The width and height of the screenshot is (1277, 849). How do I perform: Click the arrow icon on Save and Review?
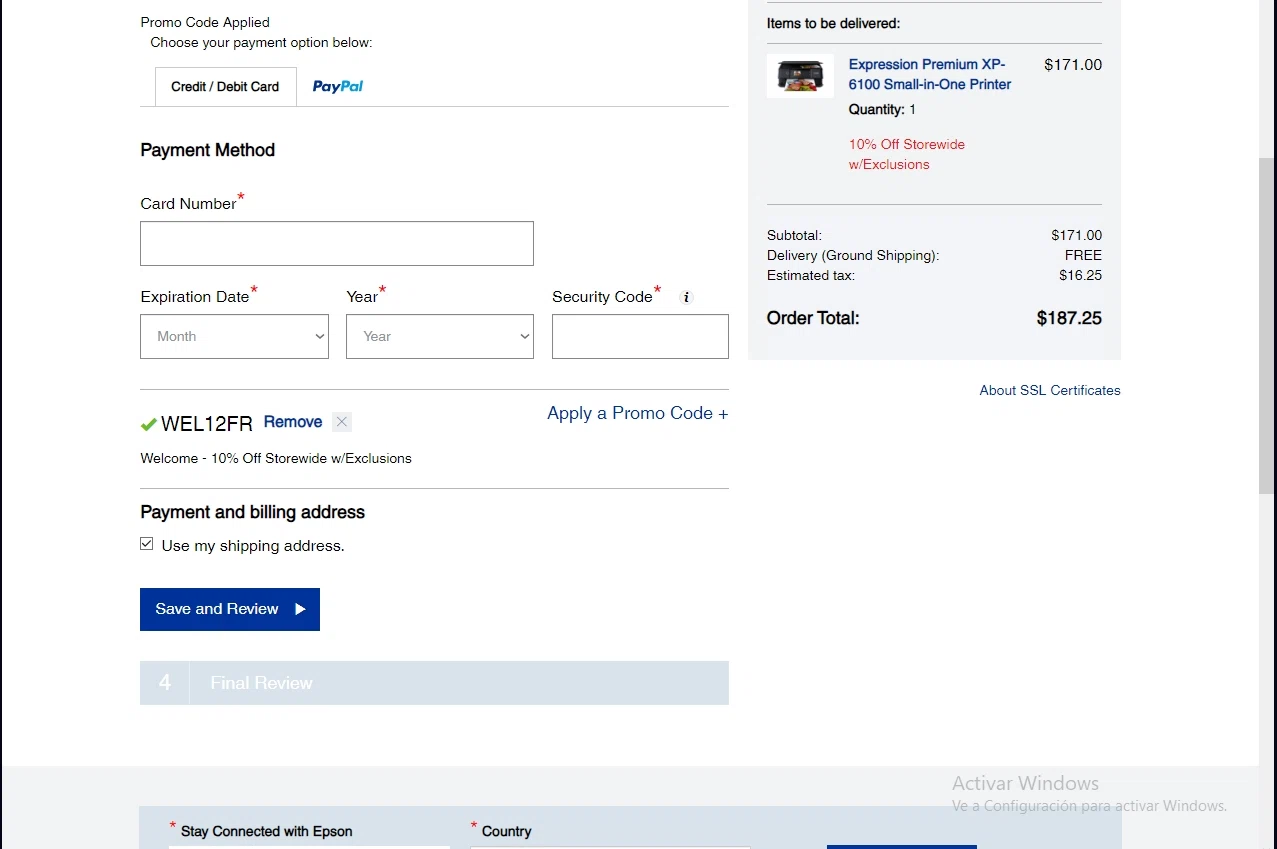click(x=300, y=609)
